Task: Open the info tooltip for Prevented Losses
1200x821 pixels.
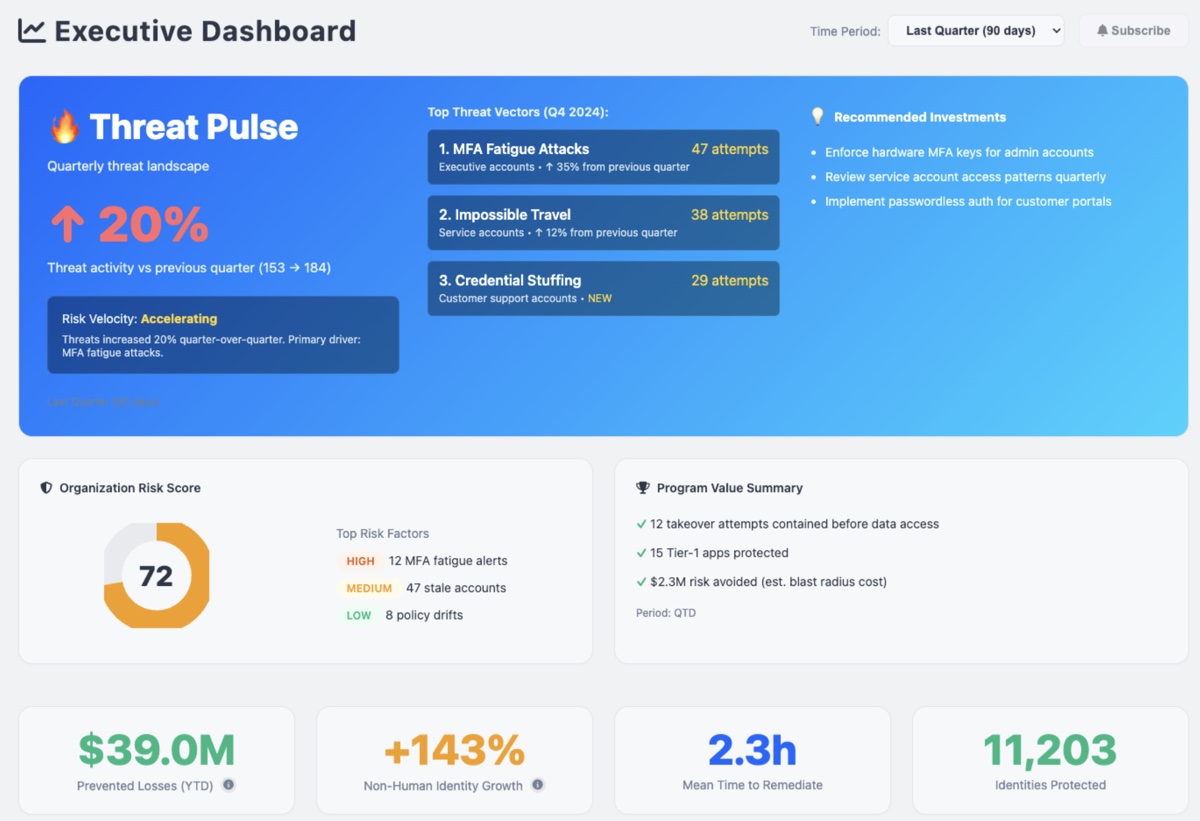Action: 228,786
